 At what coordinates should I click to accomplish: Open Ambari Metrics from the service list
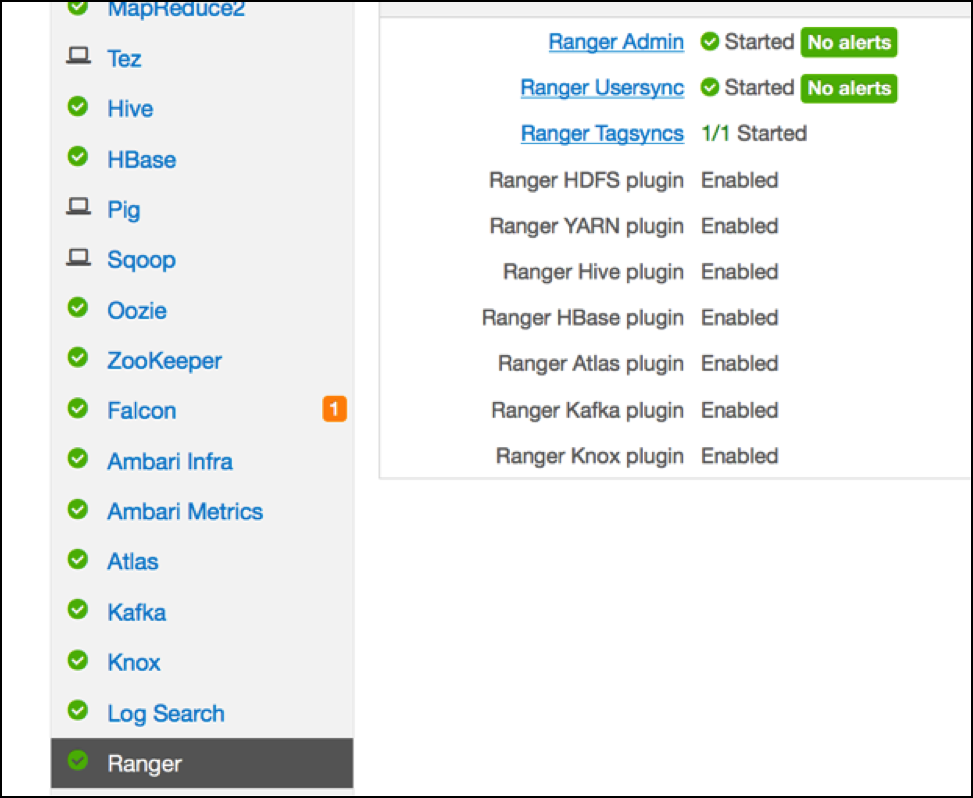[x=185, y=511]
